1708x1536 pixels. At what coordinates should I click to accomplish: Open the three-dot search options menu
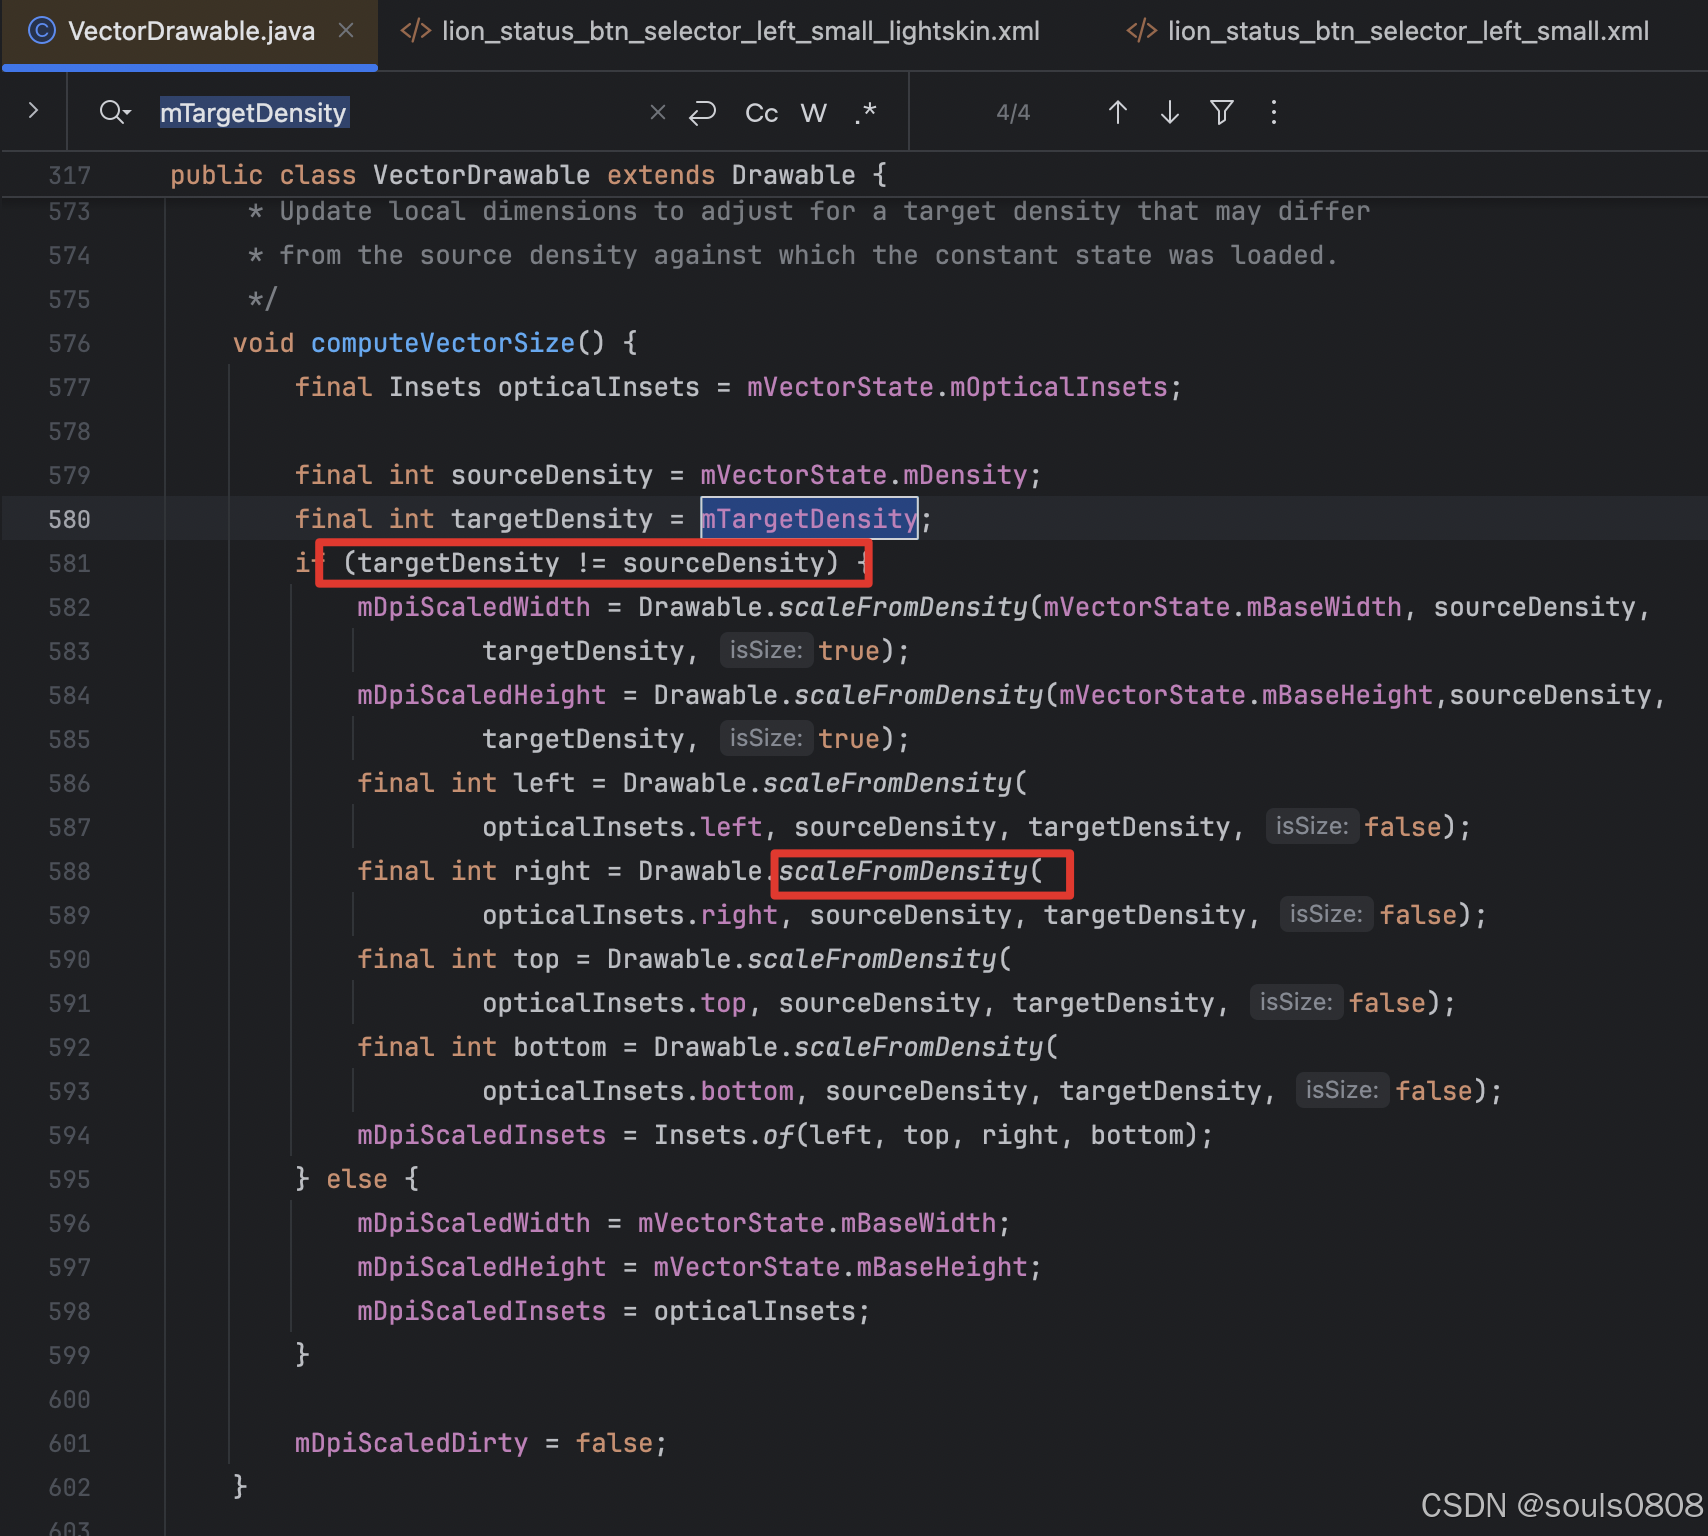click(1273, 112)
